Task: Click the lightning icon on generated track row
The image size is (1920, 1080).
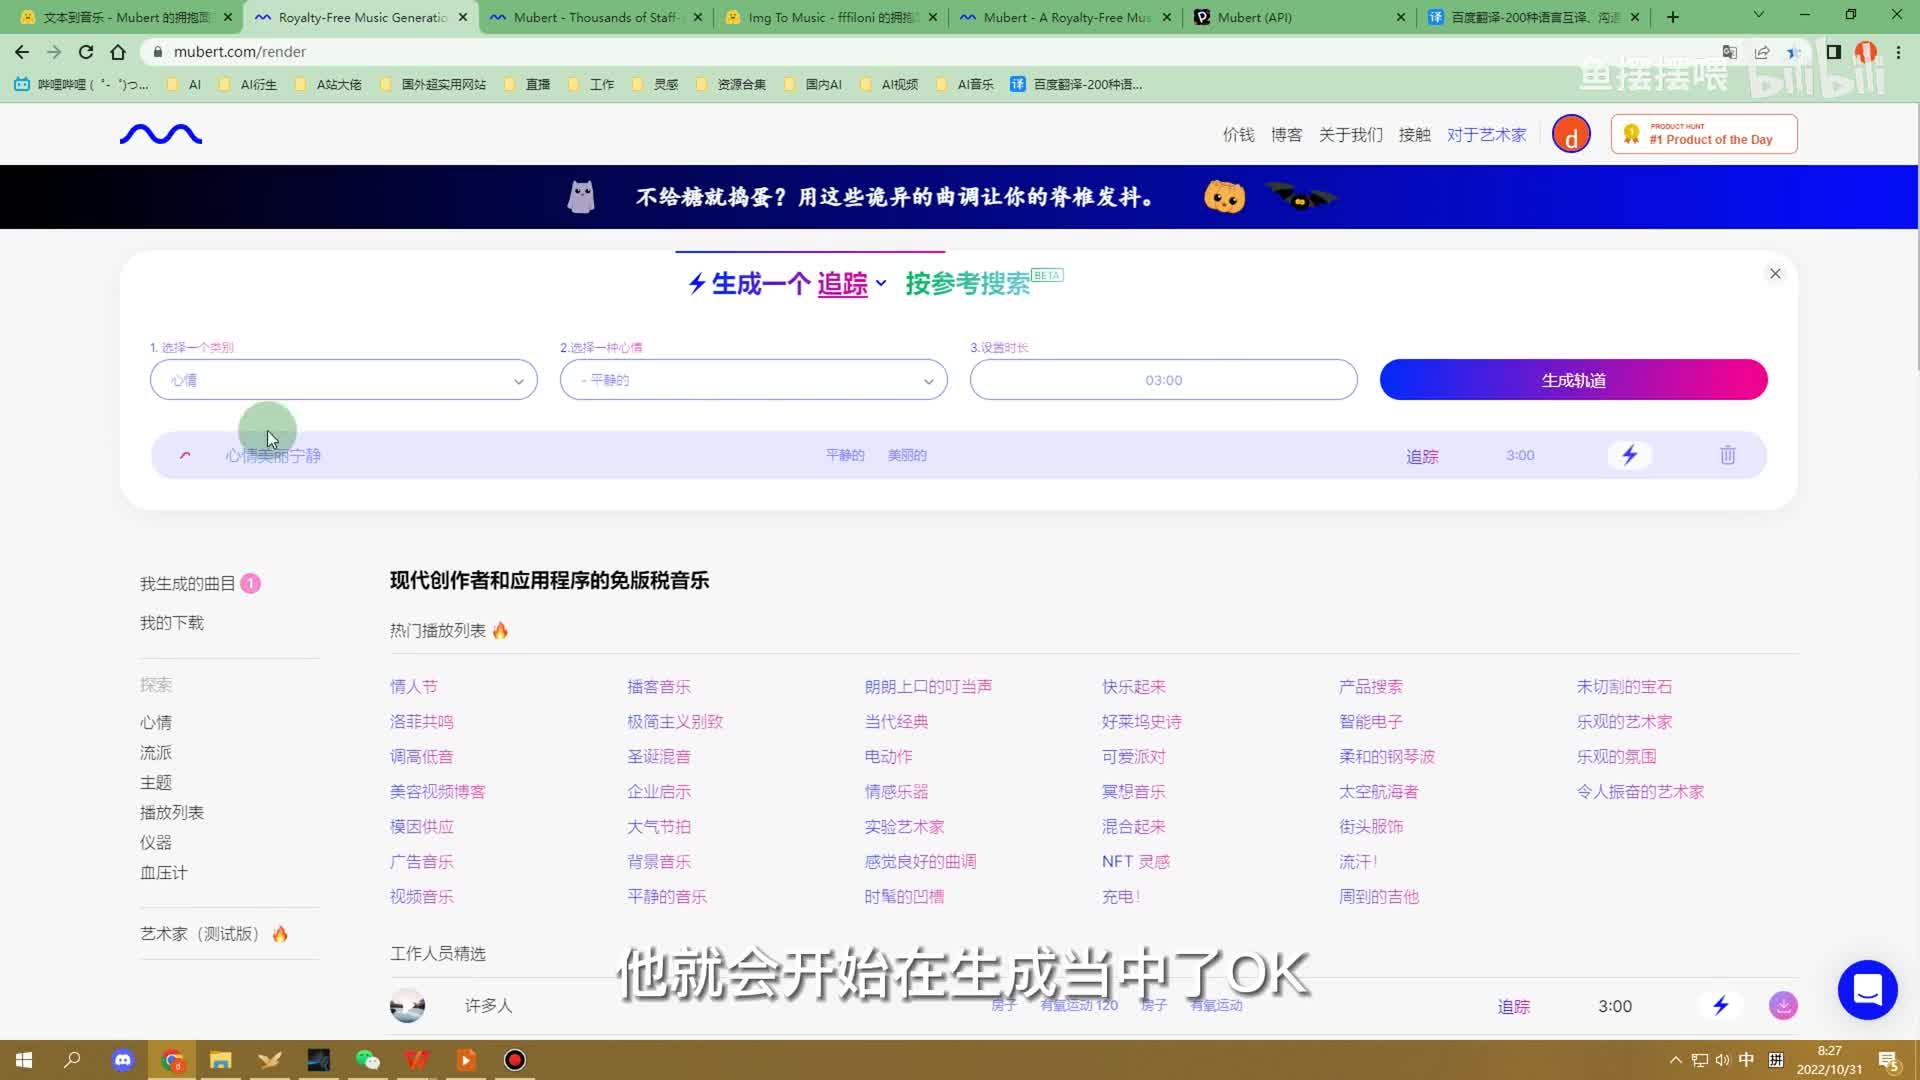Action: pos(1629,455)
